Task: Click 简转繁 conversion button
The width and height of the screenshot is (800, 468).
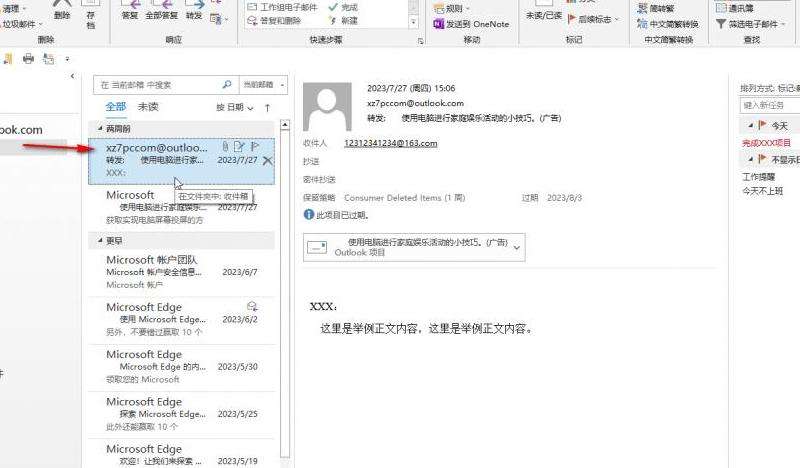Action: click(x=656, y=9)
